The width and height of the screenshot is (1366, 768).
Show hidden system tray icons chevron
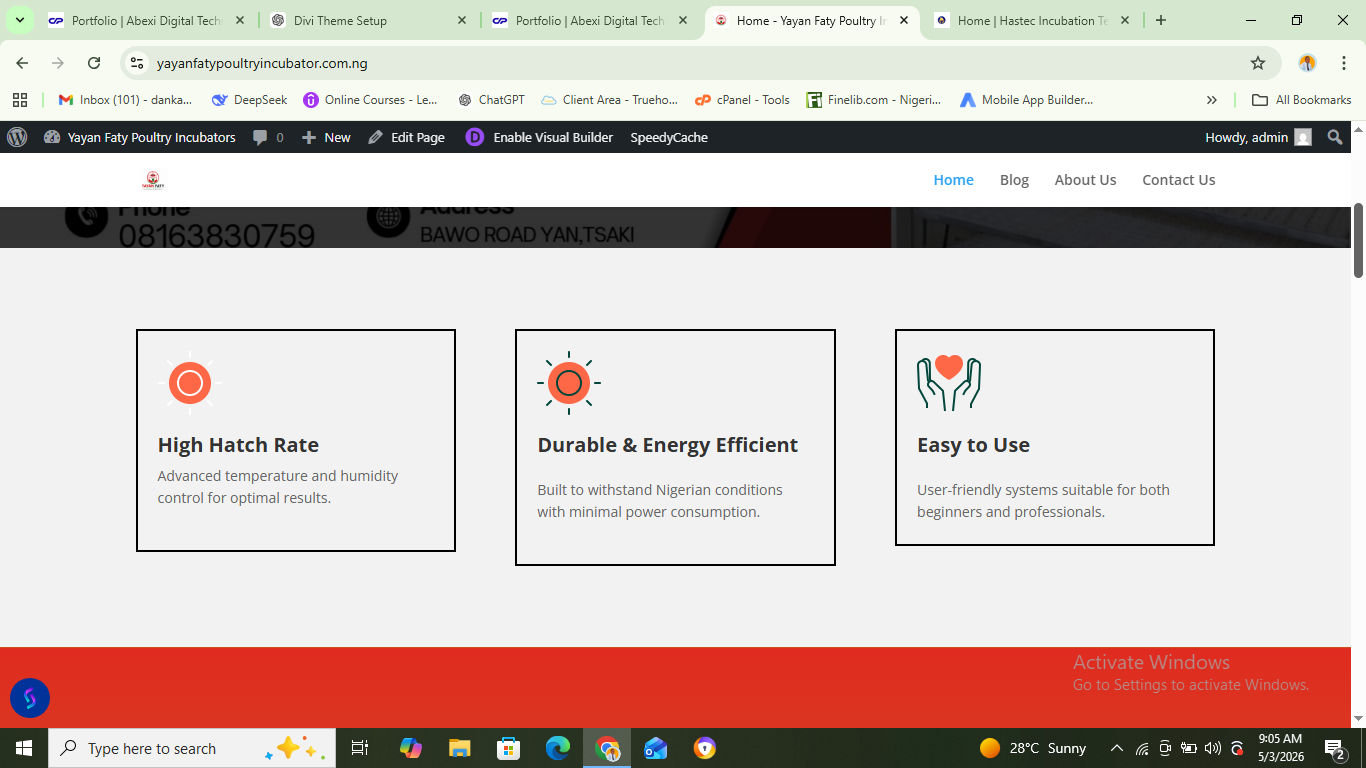[1117, 748]
